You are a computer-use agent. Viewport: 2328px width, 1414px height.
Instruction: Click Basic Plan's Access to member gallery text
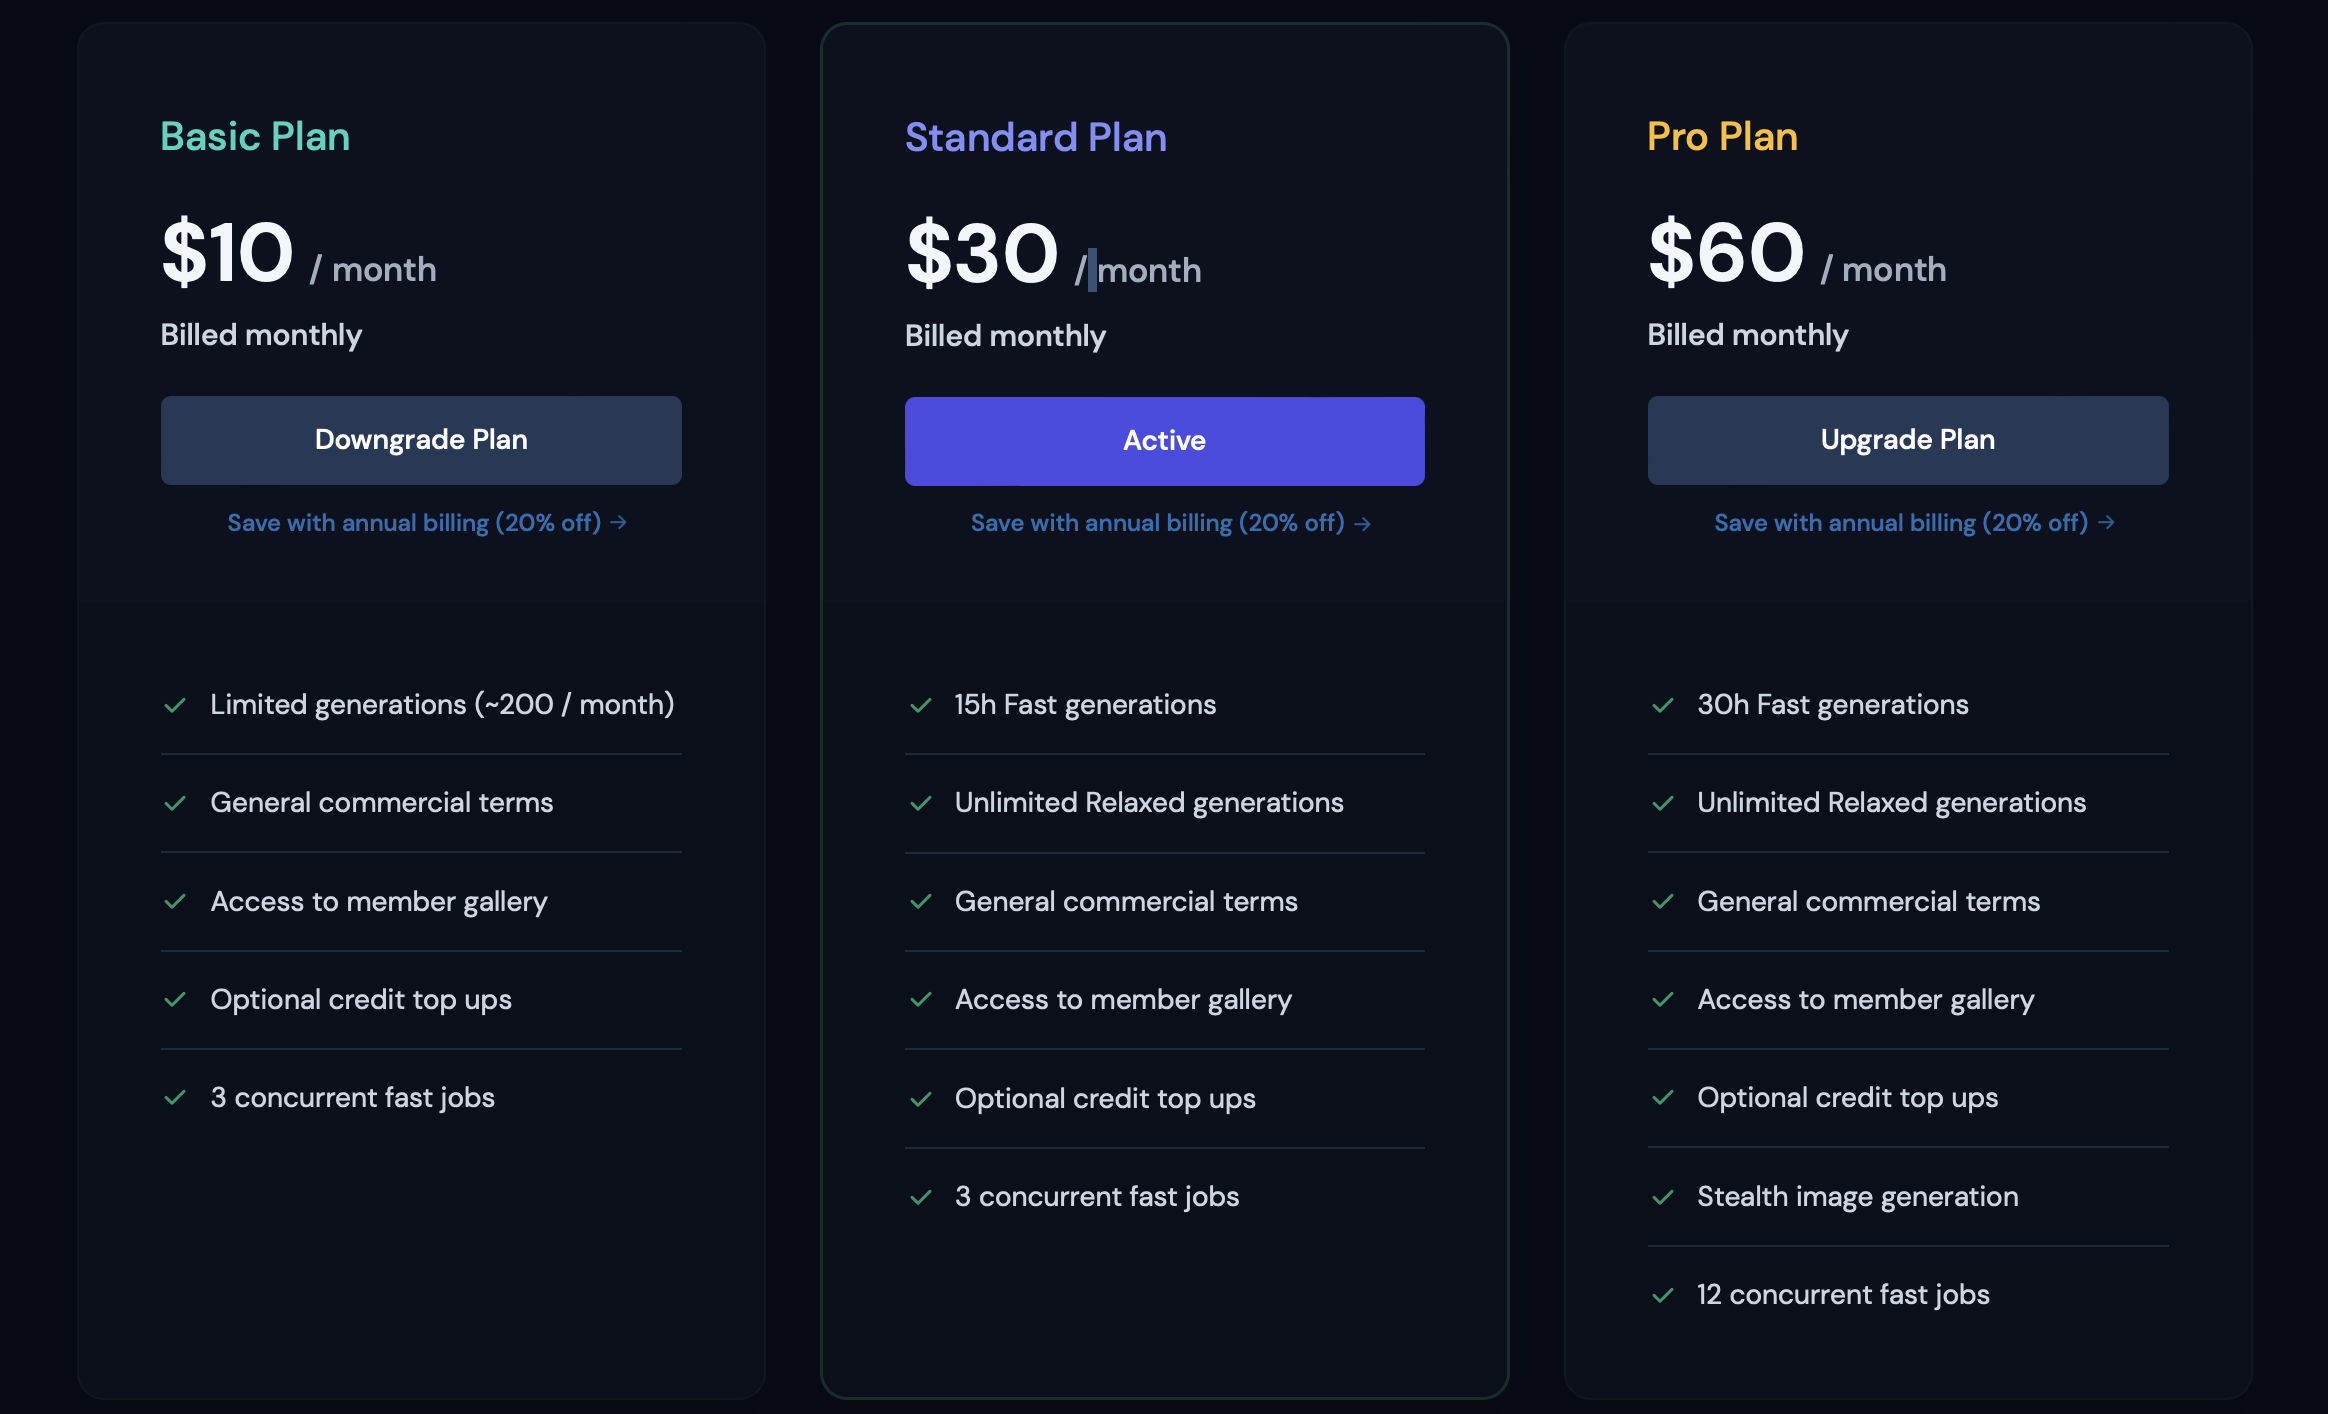379,902
